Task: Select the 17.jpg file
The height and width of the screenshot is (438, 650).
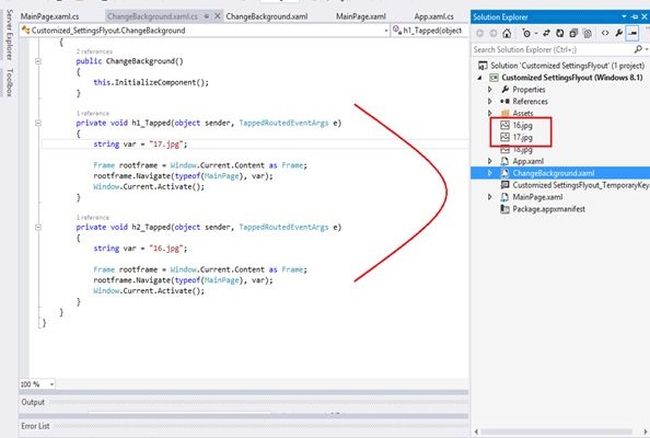Action: point(522,137)
